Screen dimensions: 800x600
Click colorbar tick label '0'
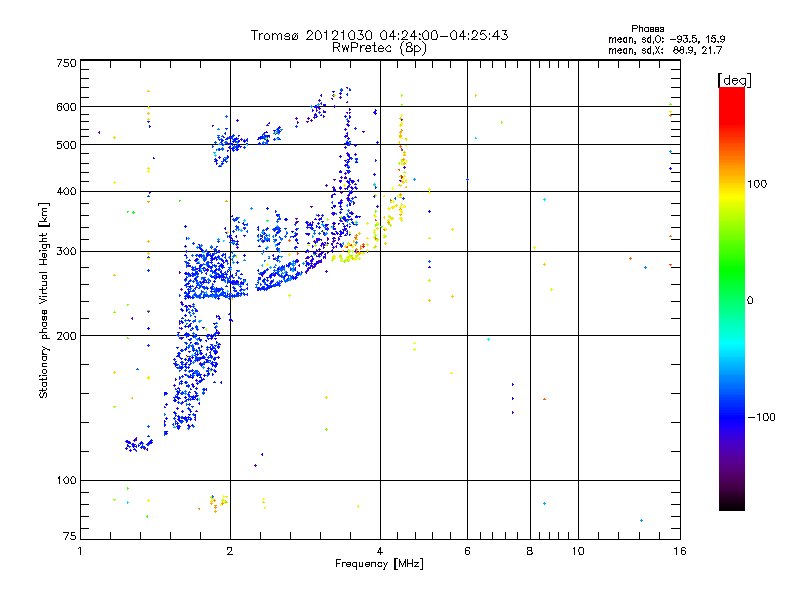(750, 300)
